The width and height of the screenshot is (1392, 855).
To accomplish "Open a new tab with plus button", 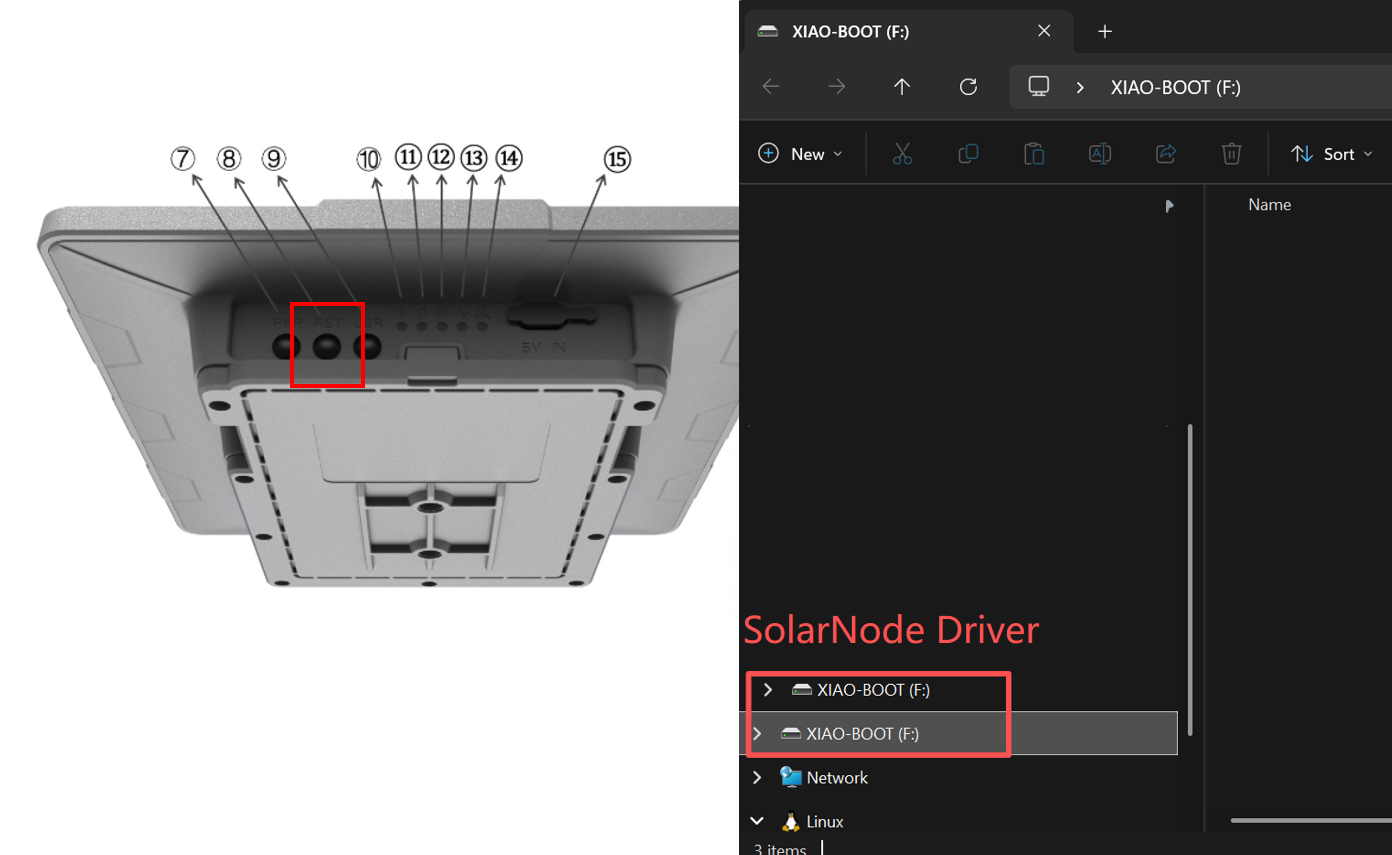I will (x=1105, y=31).
